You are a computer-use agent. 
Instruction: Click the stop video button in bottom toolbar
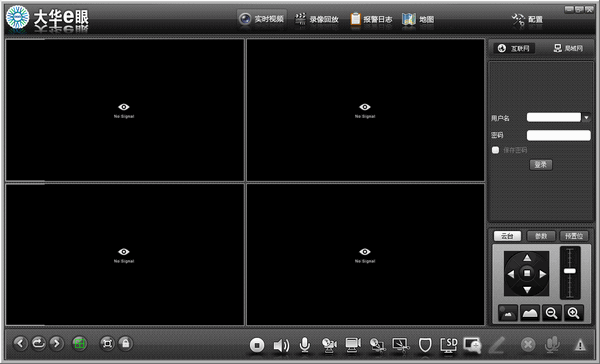[257, 345]
